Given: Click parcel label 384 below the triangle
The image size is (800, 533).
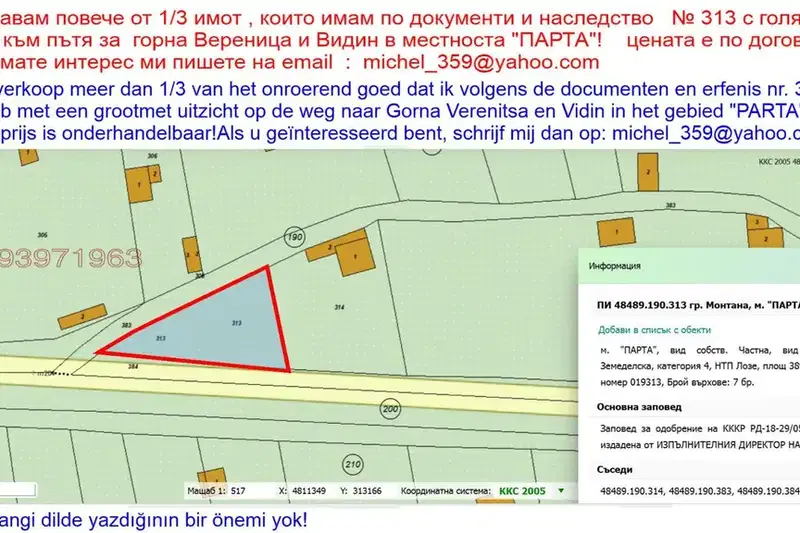Looking at the screenshot, I should 133,366.
